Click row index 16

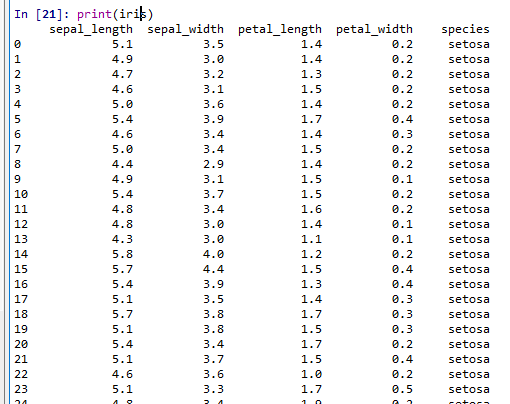pyautogui.click(x=21, y=284)
